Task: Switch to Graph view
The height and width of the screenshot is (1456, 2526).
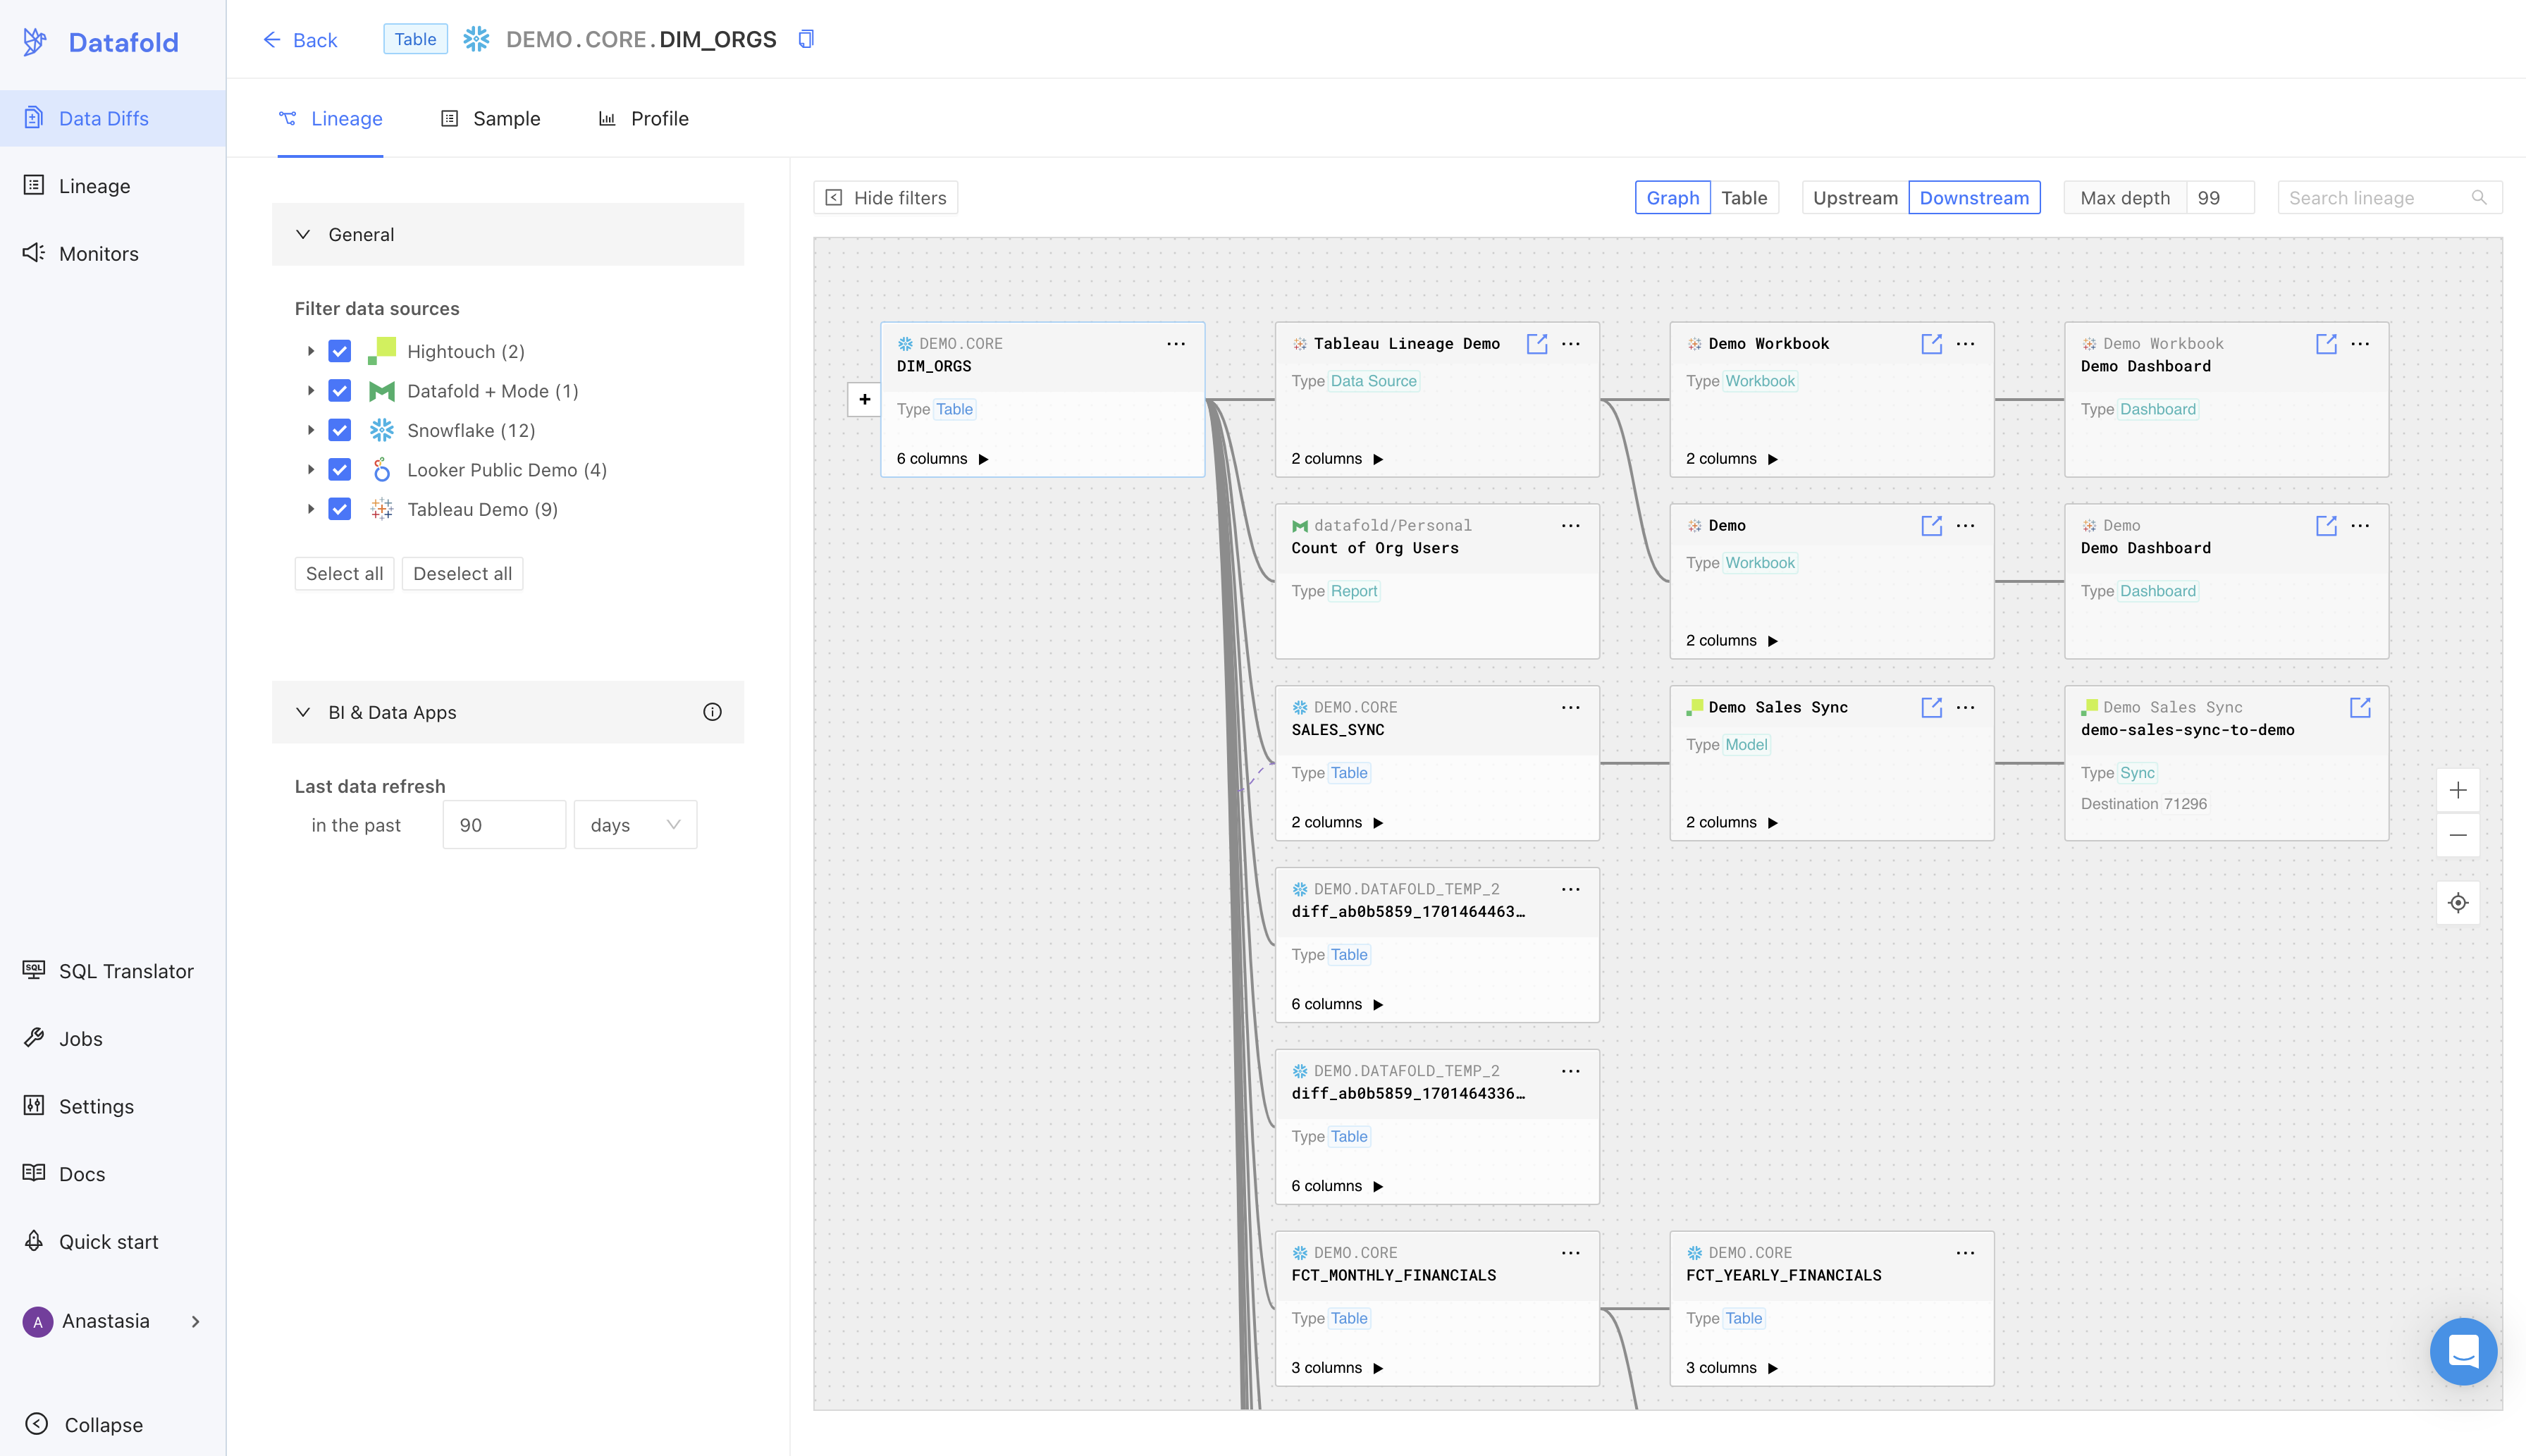Action: (x=1672, y=198)
